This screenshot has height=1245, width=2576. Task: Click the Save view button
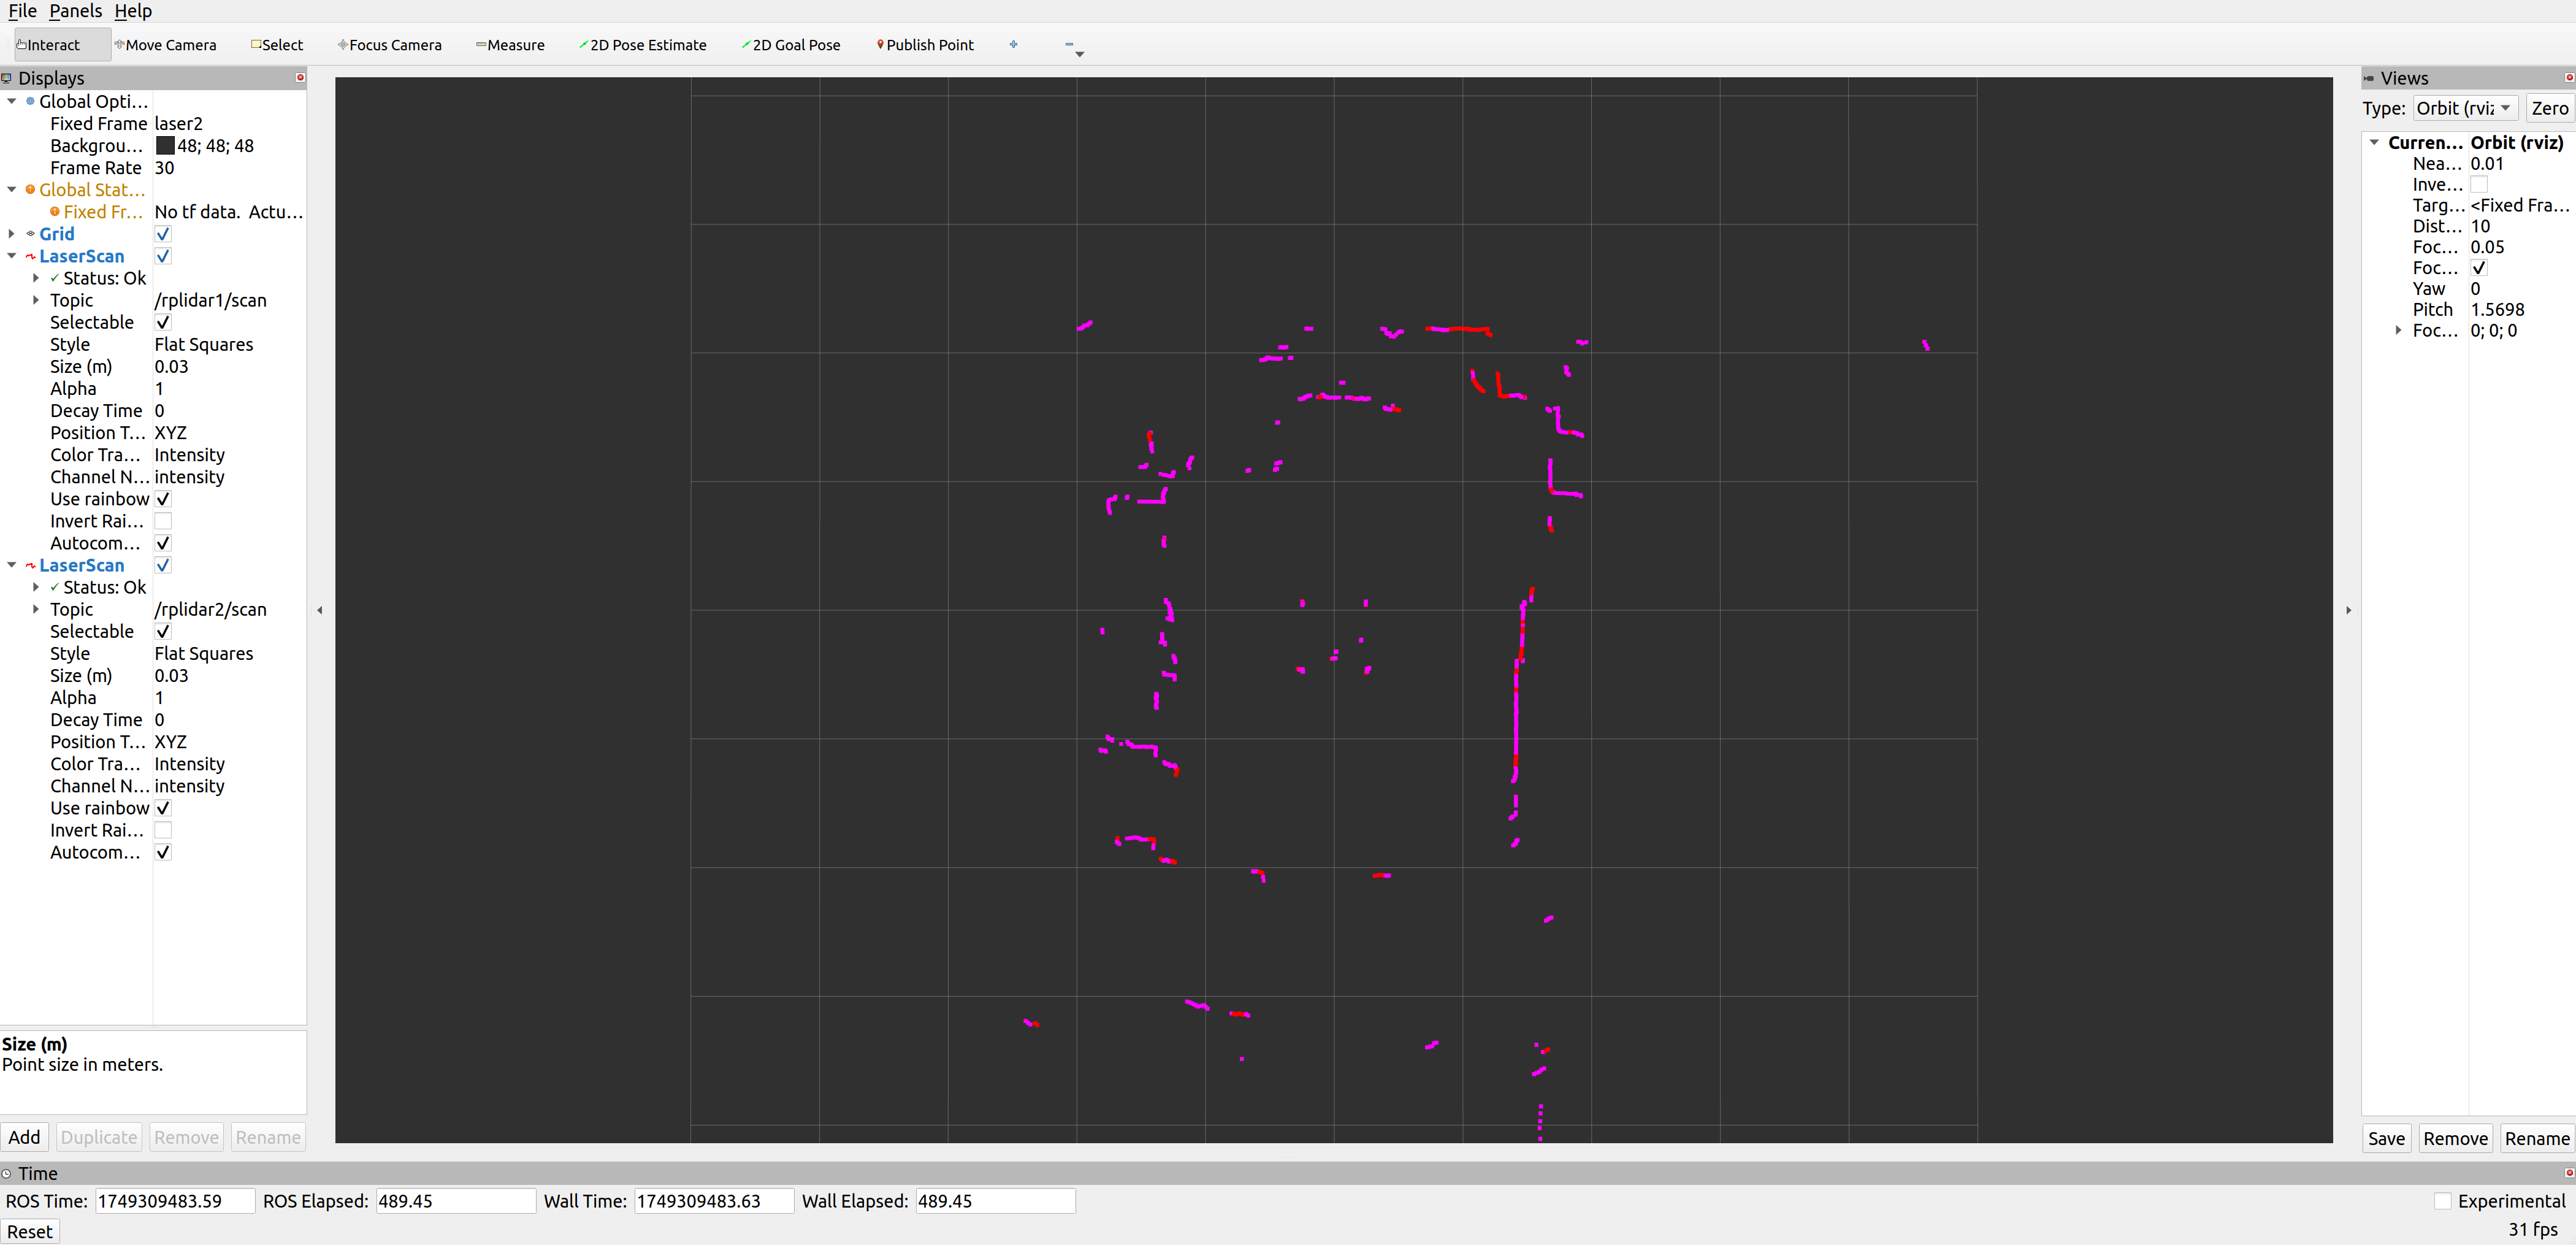click(x=2386, y=1138)
